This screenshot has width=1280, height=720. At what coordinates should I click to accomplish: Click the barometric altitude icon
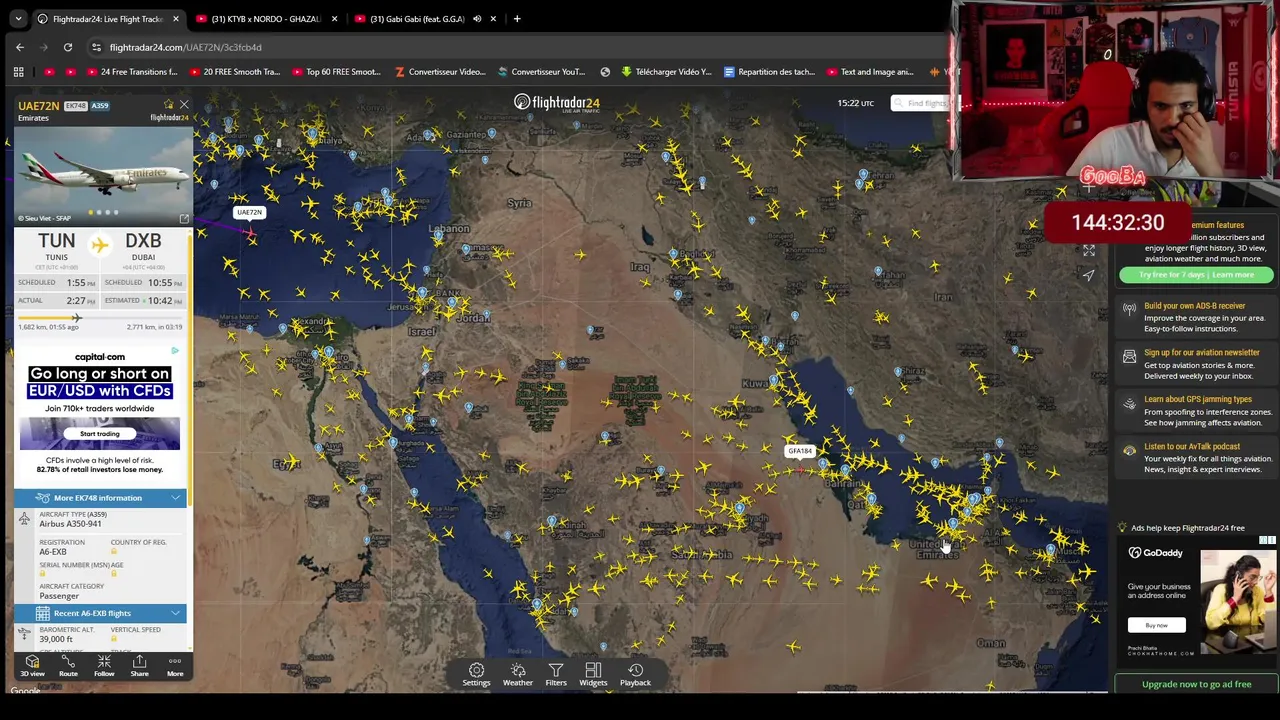tap(25, 634)
